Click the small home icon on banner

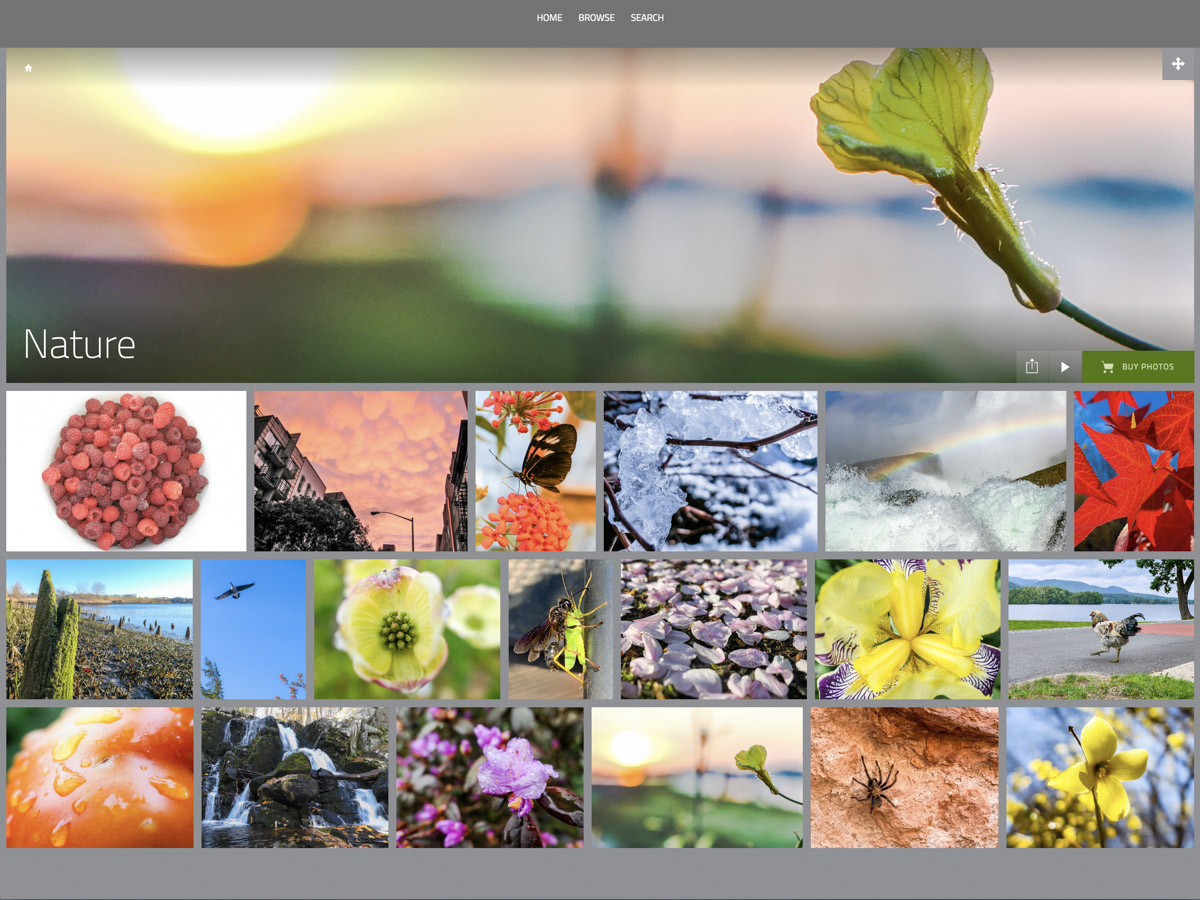(28, 68)
